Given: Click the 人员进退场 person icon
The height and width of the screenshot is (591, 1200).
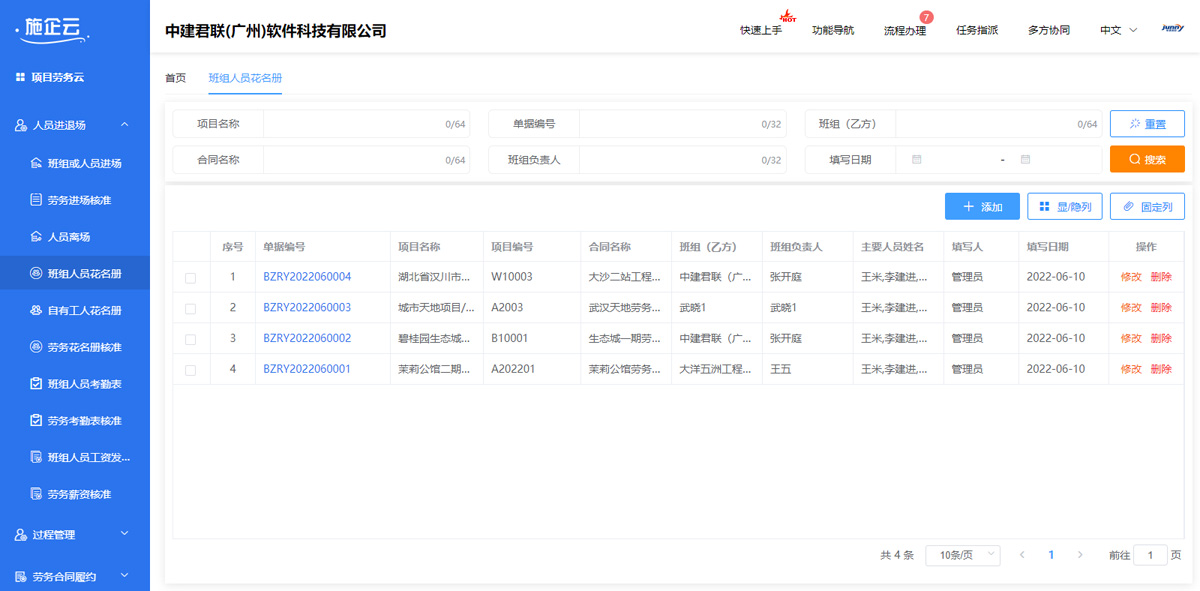Looking at the screenshot, I should coord(21,125).
